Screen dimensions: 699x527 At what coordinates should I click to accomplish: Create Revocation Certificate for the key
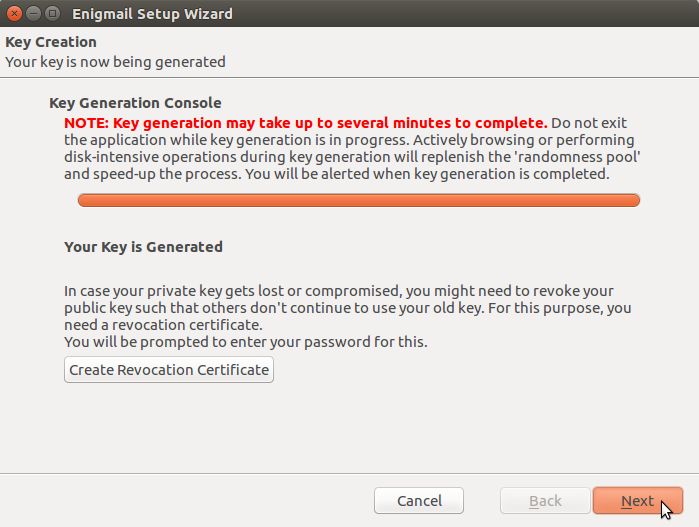pos(169,370)
